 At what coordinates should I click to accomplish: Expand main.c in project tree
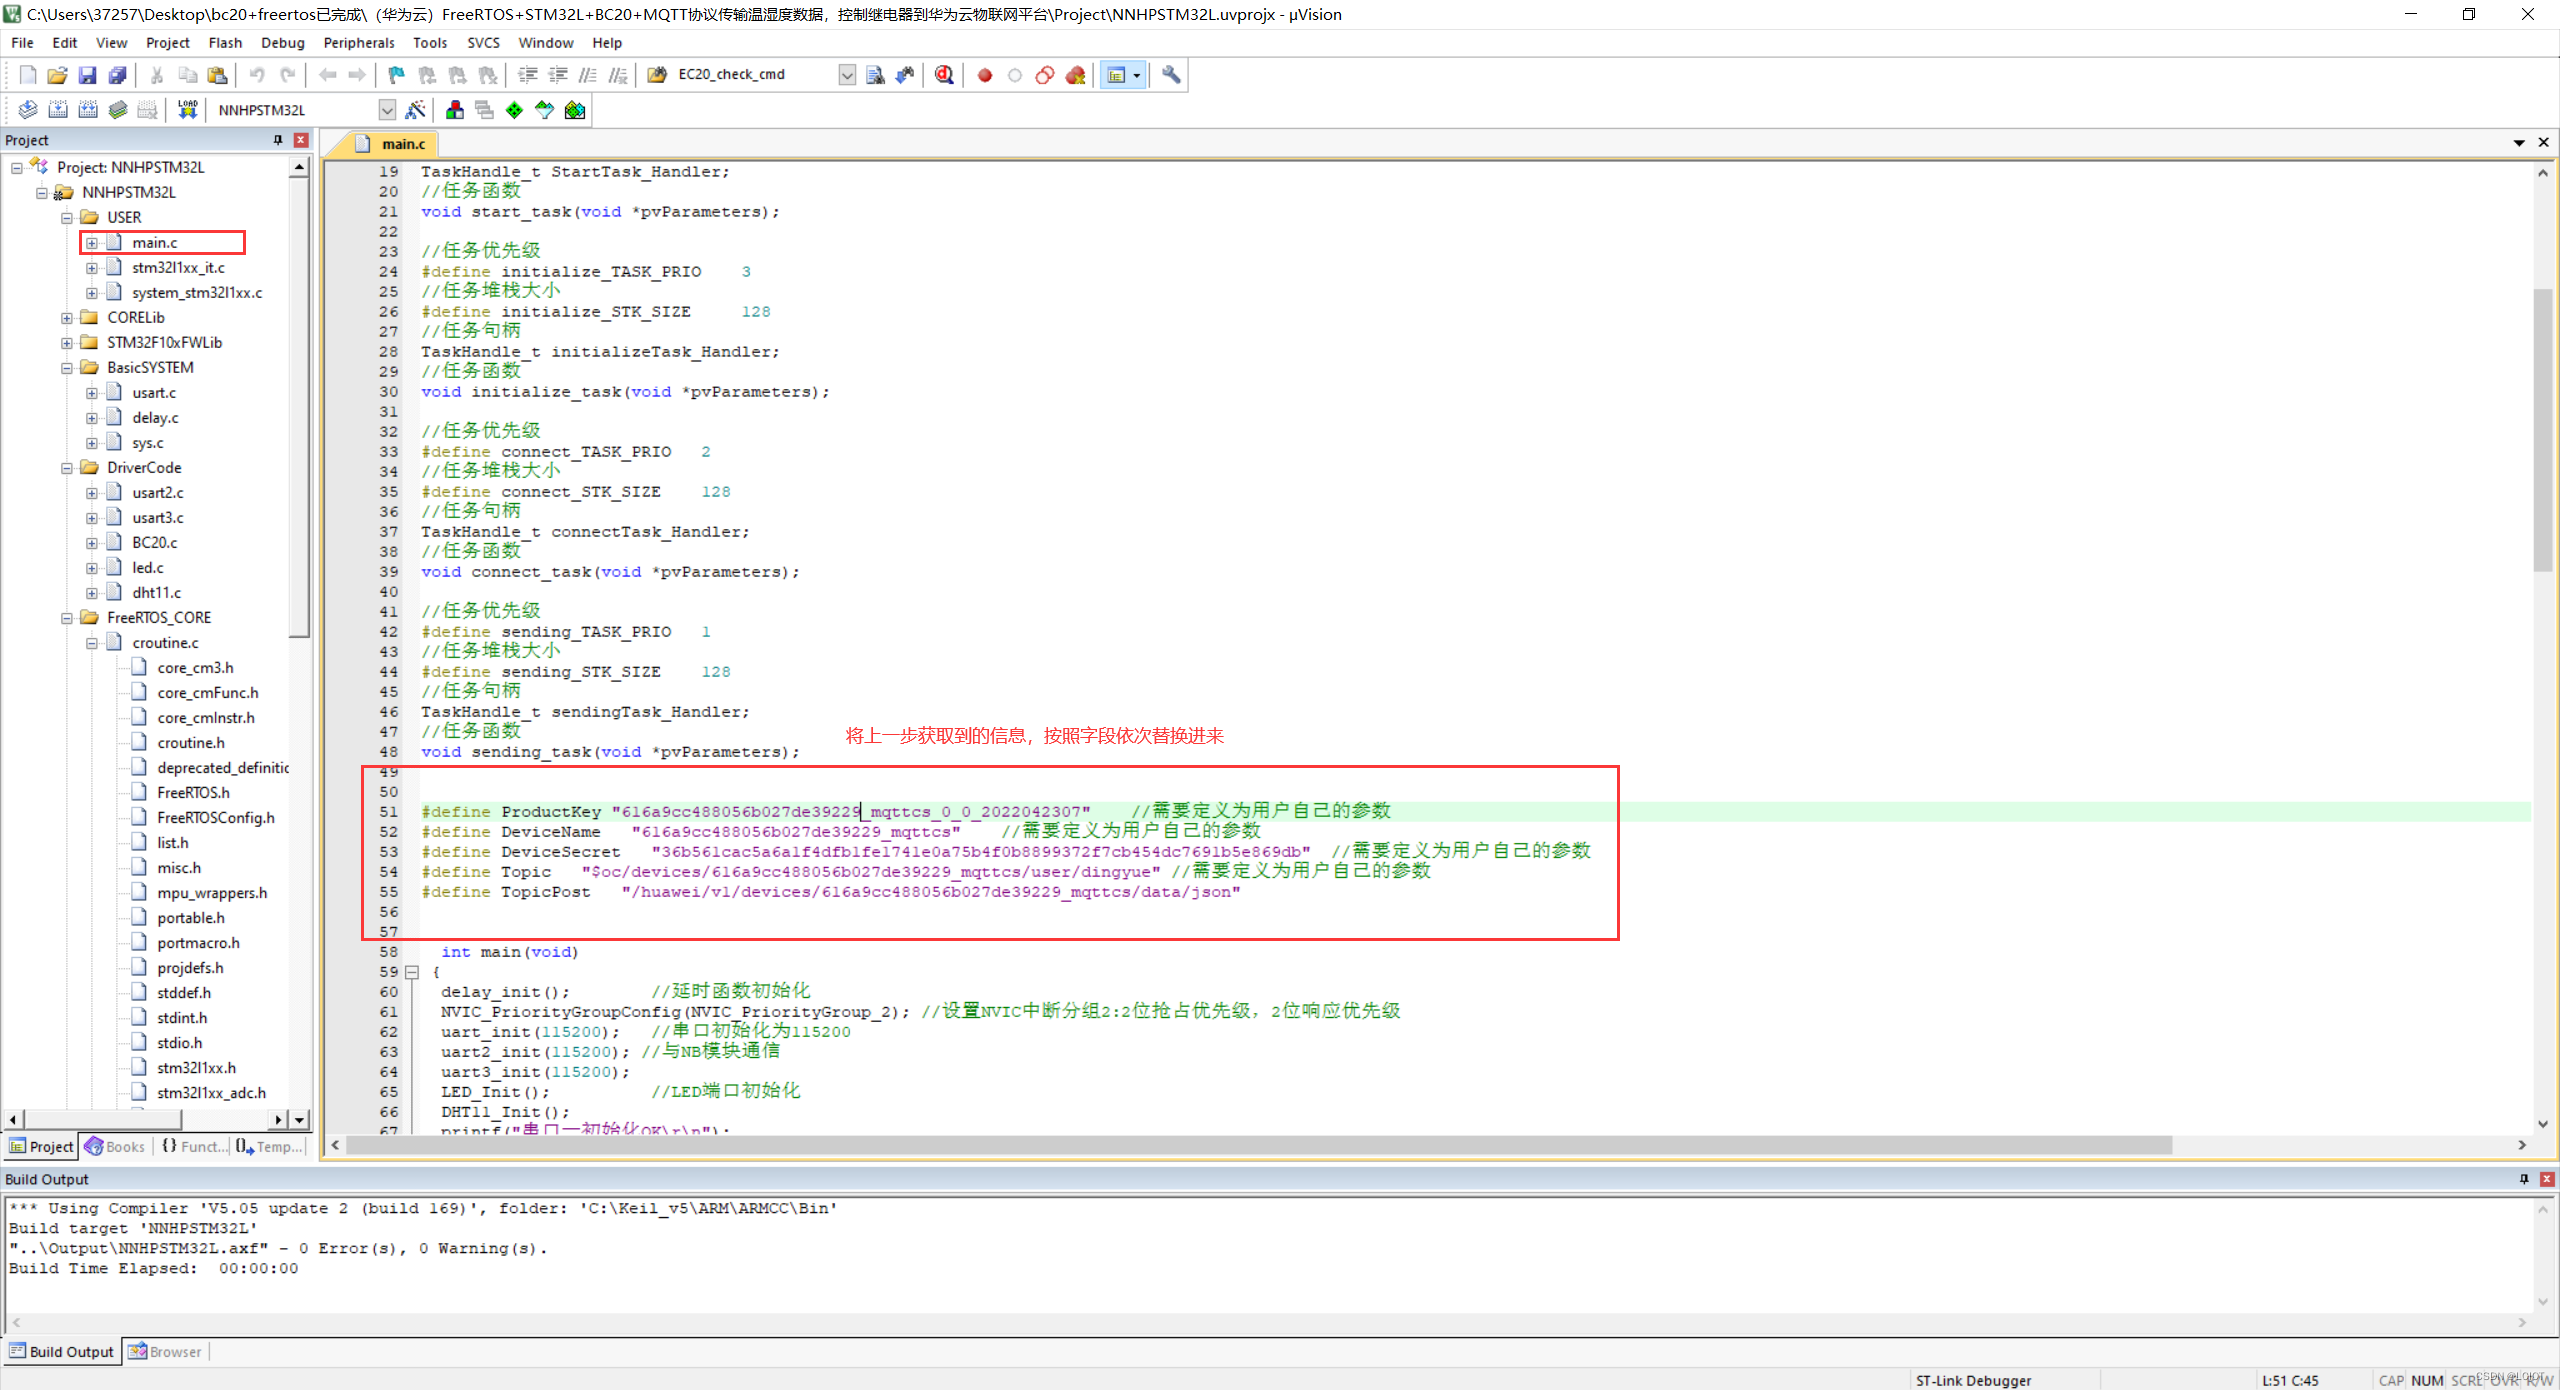tap(92, 242)
